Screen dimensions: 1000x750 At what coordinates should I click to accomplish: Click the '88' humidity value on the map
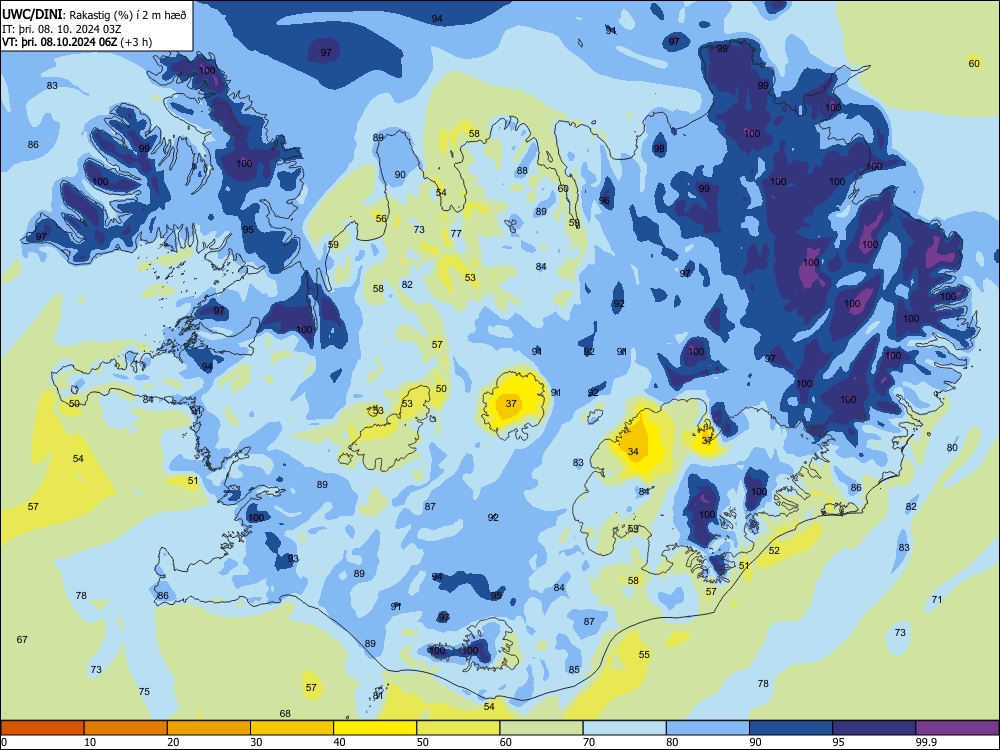click(522, 170)
